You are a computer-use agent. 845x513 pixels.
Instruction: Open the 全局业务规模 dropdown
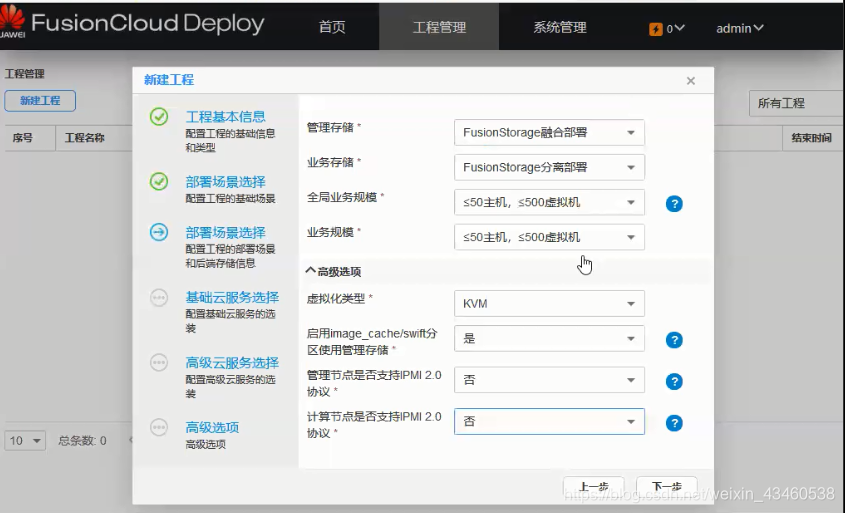tap(549, 203)
